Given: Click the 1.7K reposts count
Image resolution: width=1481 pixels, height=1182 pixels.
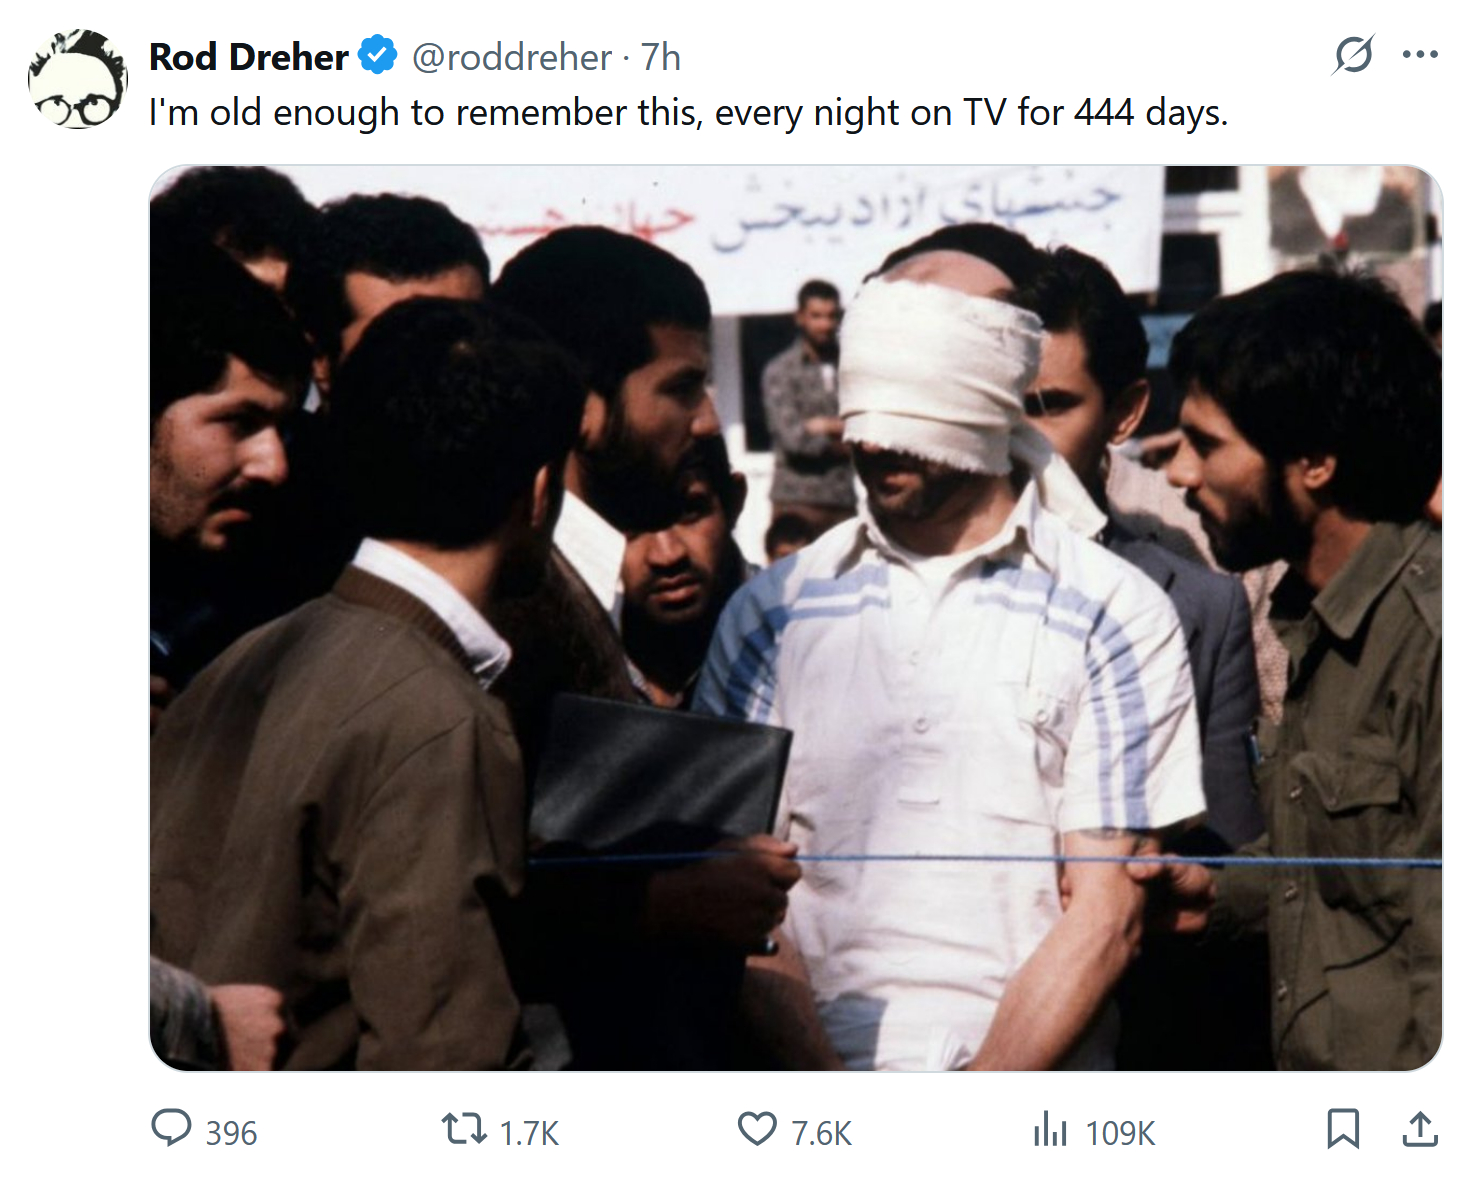Looking at the screenshot, I should pos(529,1133).
